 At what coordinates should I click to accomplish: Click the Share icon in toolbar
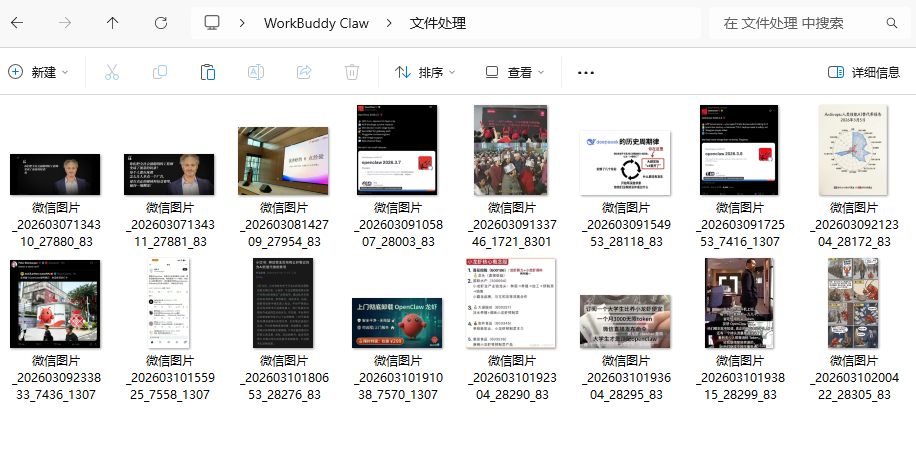click(304, 72)
